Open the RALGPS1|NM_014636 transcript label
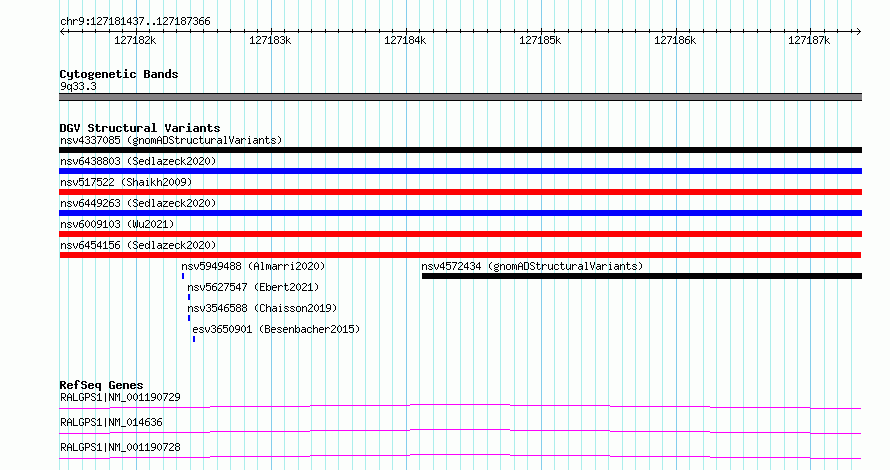 pos(111,422)
